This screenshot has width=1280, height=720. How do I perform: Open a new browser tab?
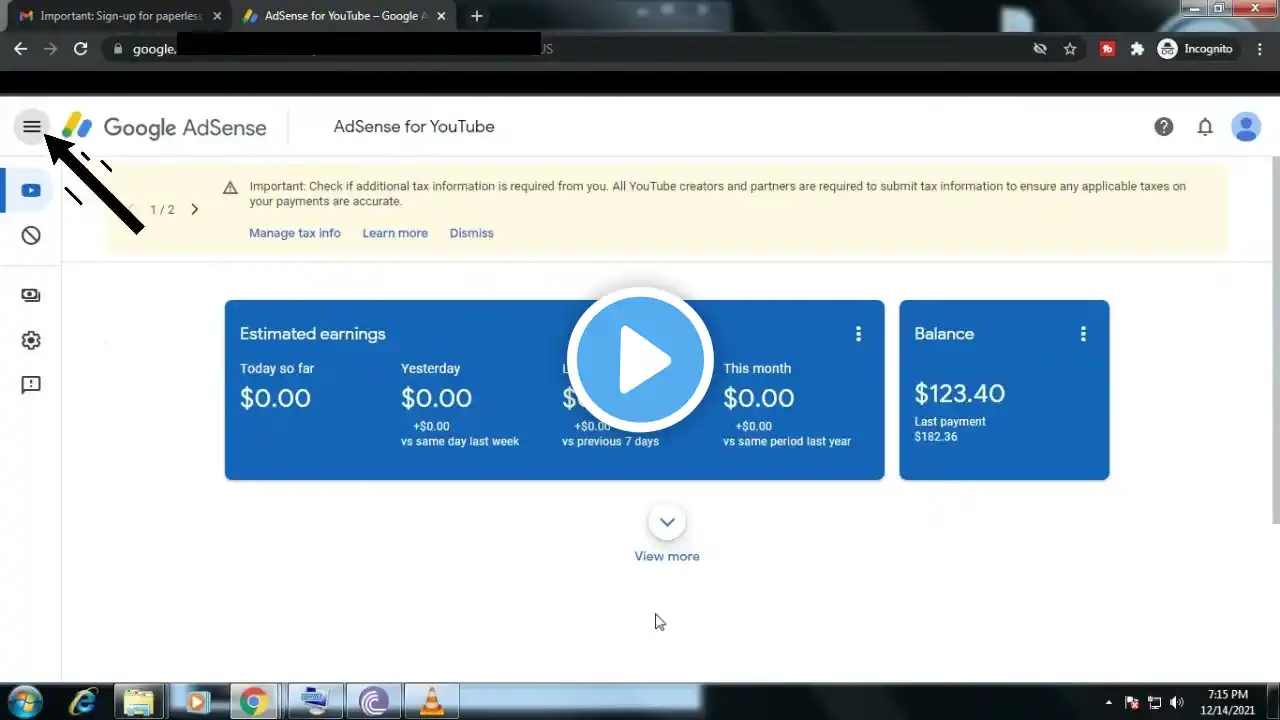coord(477,16)
